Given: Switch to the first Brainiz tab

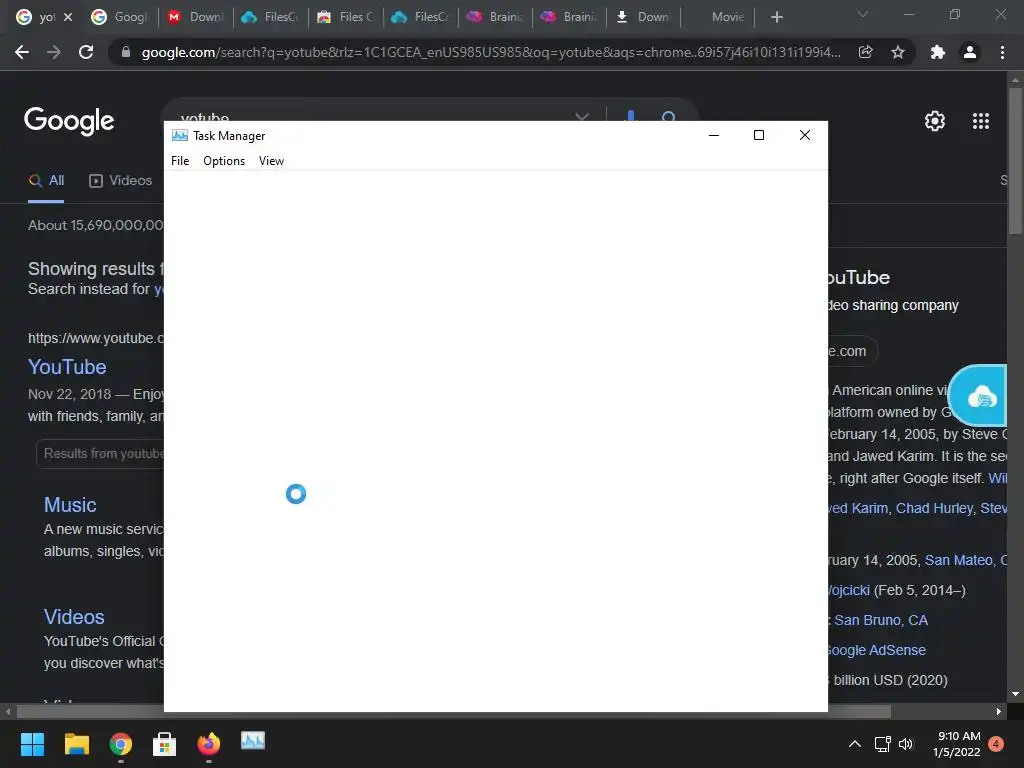Looking at the screenshot, I should pos(496,17).
